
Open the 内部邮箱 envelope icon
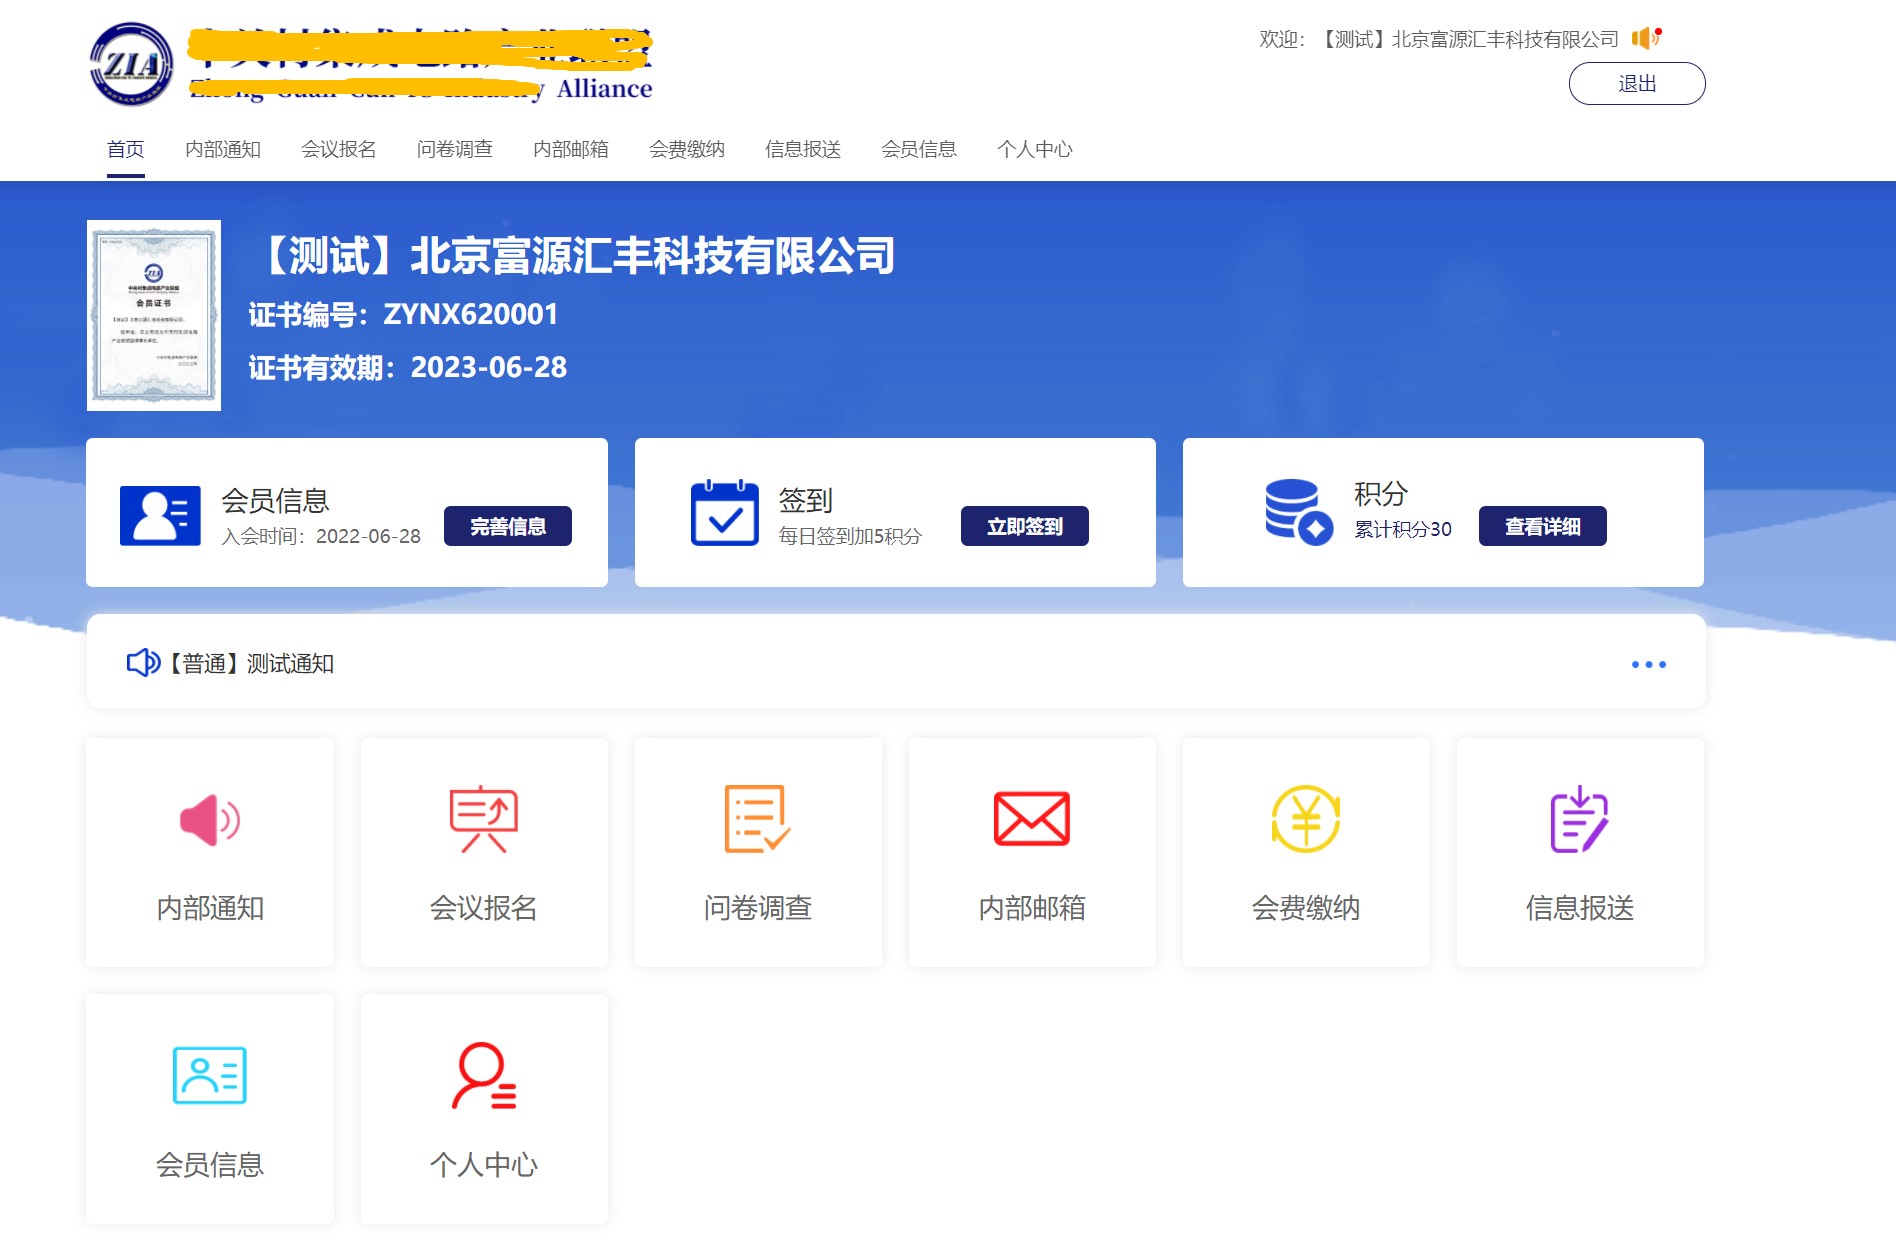click(1031, 819)
